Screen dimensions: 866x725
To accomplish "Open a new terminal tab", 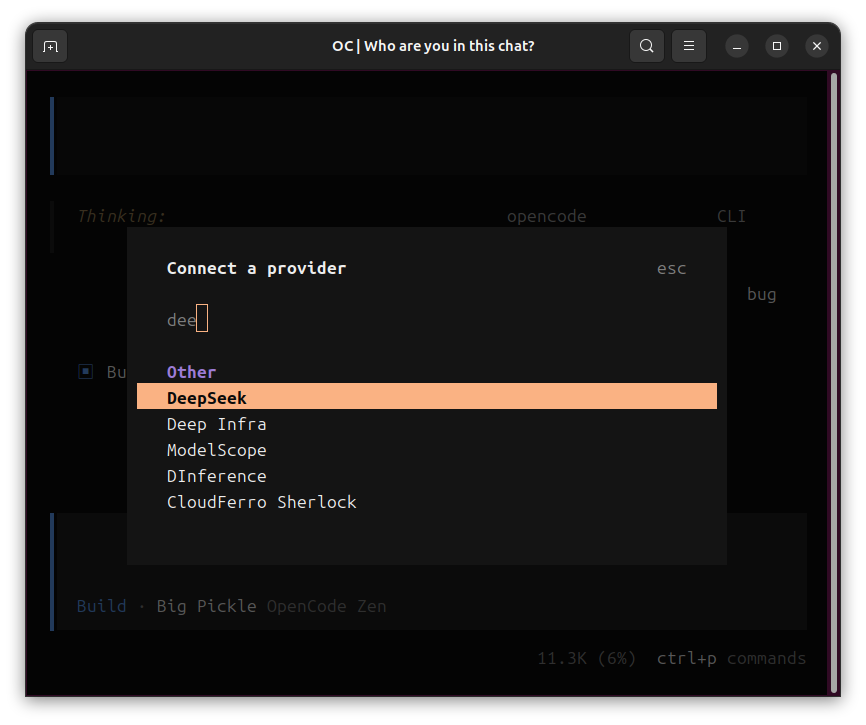I will 50,46.
